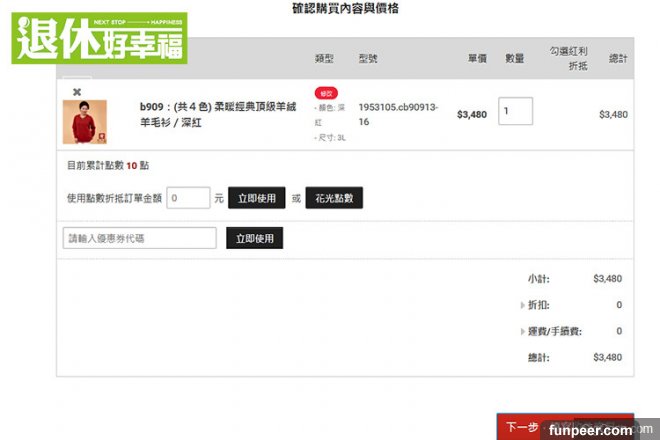Remove the b909 sweater from cart
Viewport: 660px width, 440px height.
77,92
